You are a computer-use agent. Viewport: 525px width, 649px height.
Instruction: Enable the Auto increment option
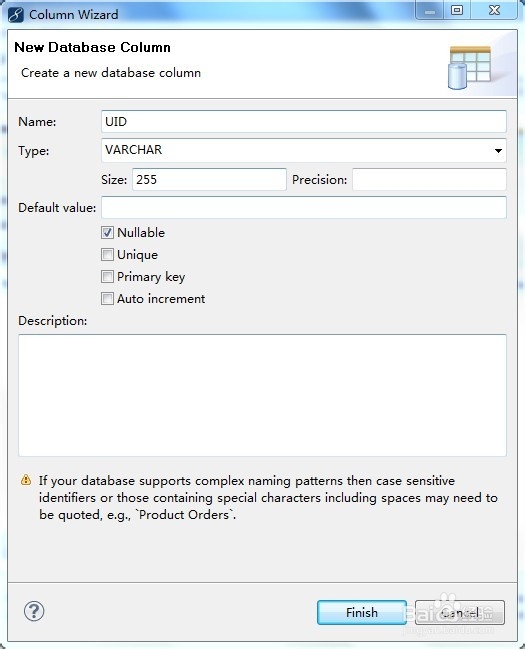pyautogui.click(x=107, y=298)
